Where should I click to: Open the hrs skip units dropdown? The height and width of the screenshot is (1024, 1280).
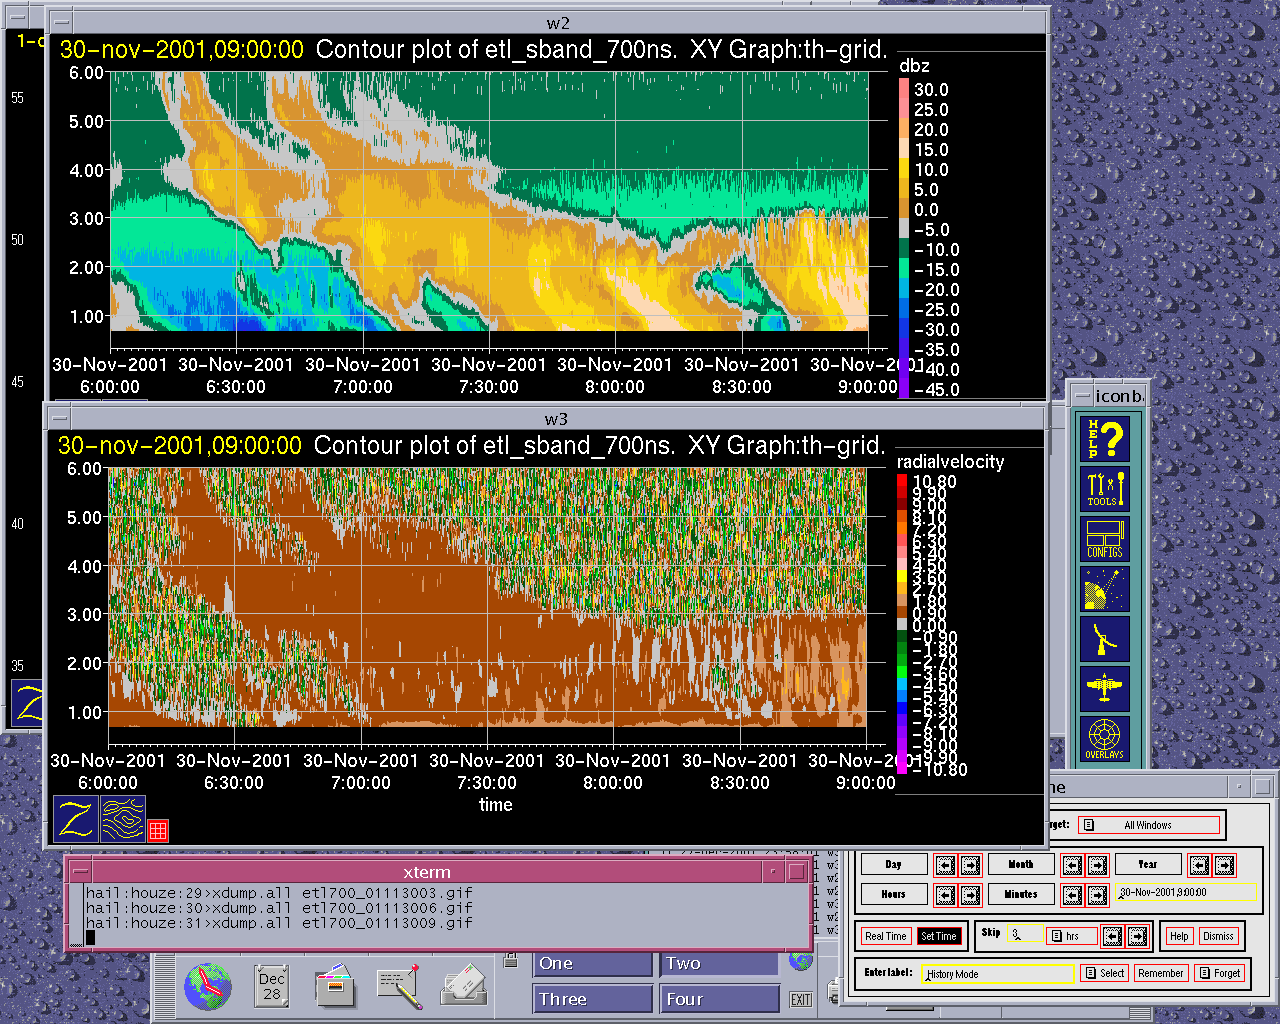(x=1071, y=937)
